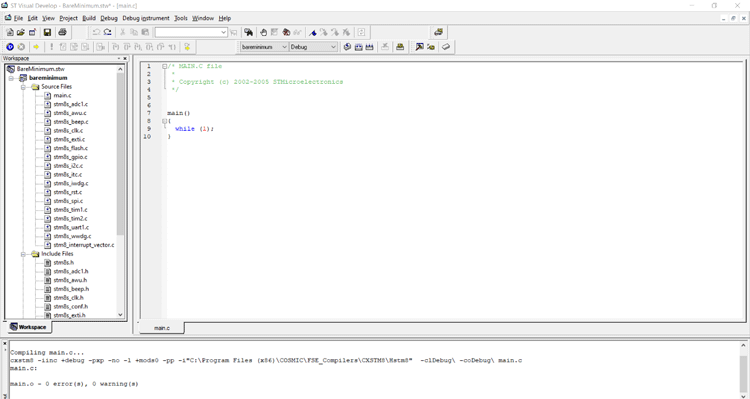
Task: Click the hand breakpoint icon
Action: tap(263, 33)
